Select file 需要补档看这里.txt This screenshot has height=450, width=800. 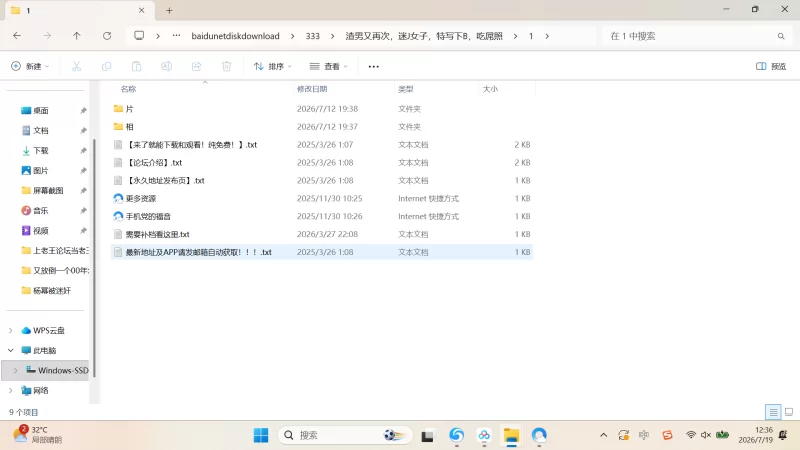157,234
